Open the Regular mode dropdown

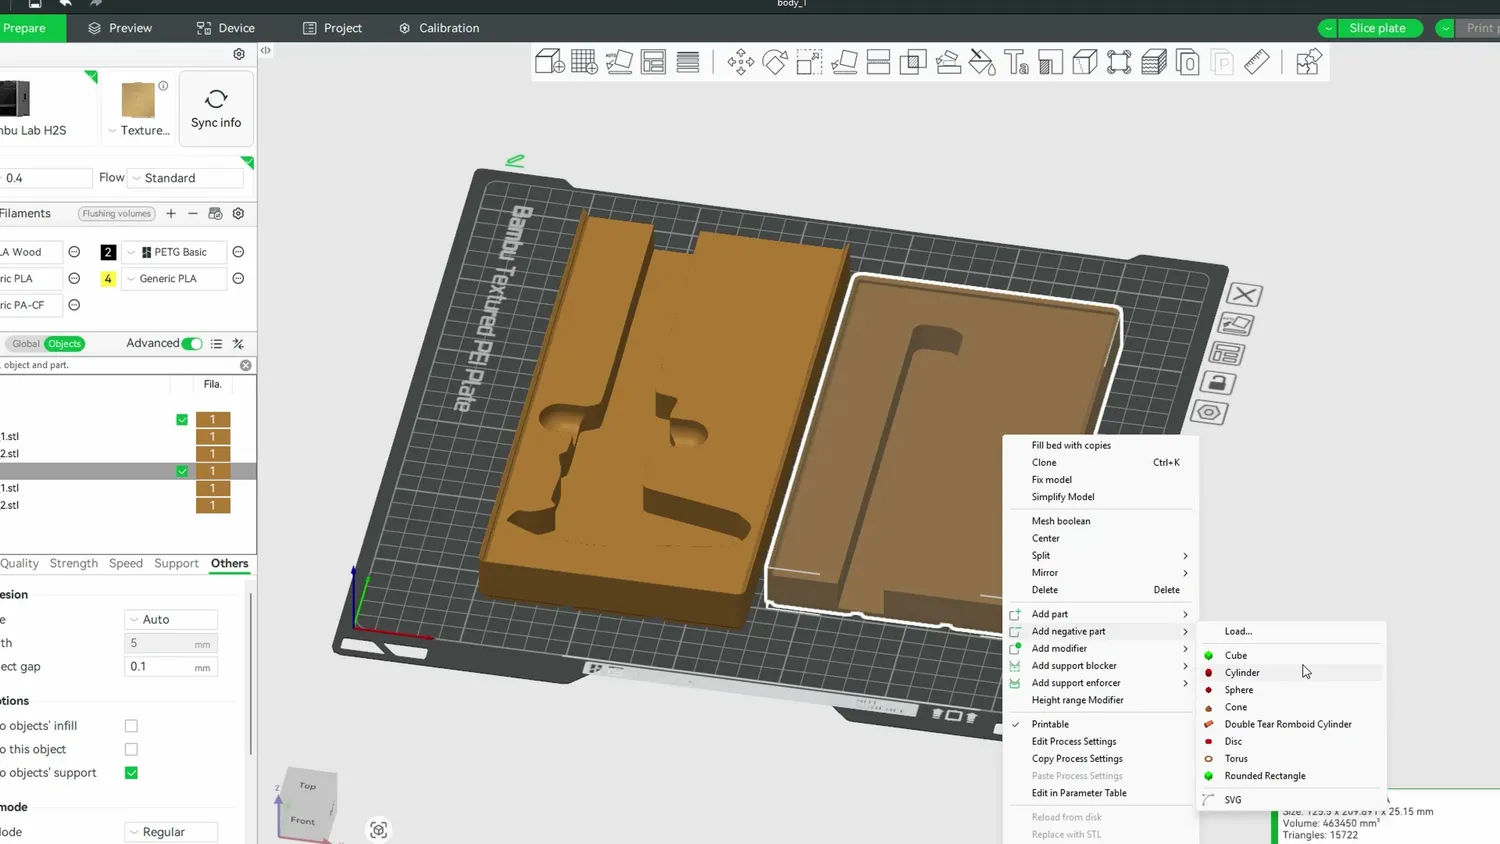pyautogui.click(x=171, y=832)
